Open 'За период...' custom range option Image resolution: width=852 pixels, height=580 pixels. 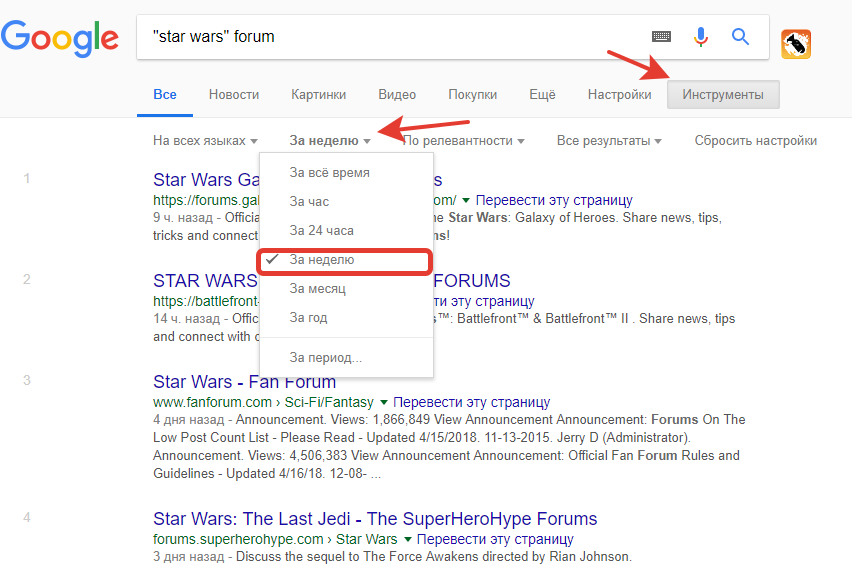click(x=346, y=358)
